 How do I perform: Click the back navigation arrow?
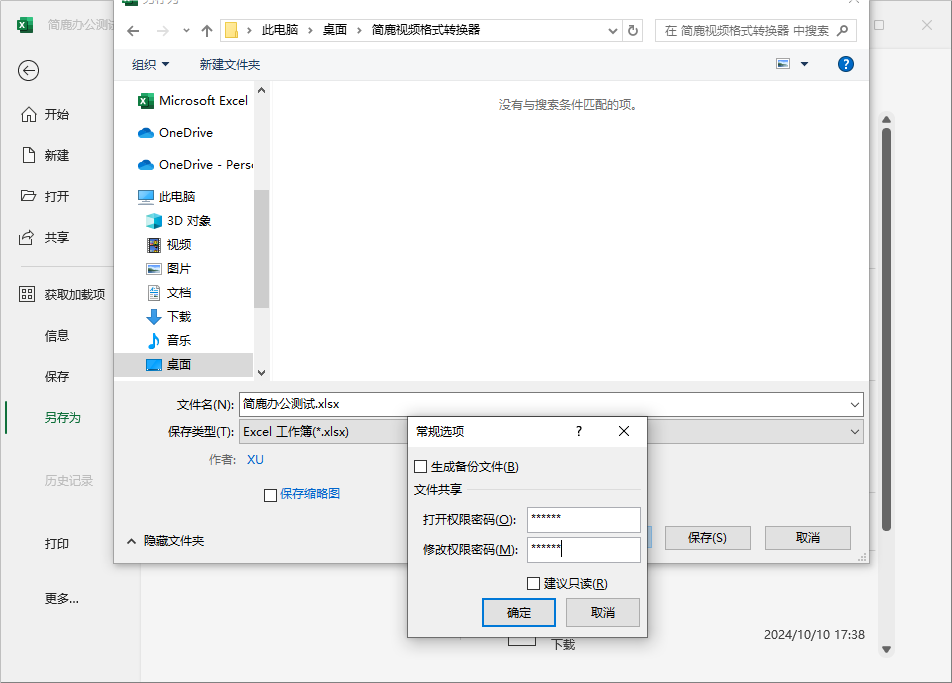[131, 30]
